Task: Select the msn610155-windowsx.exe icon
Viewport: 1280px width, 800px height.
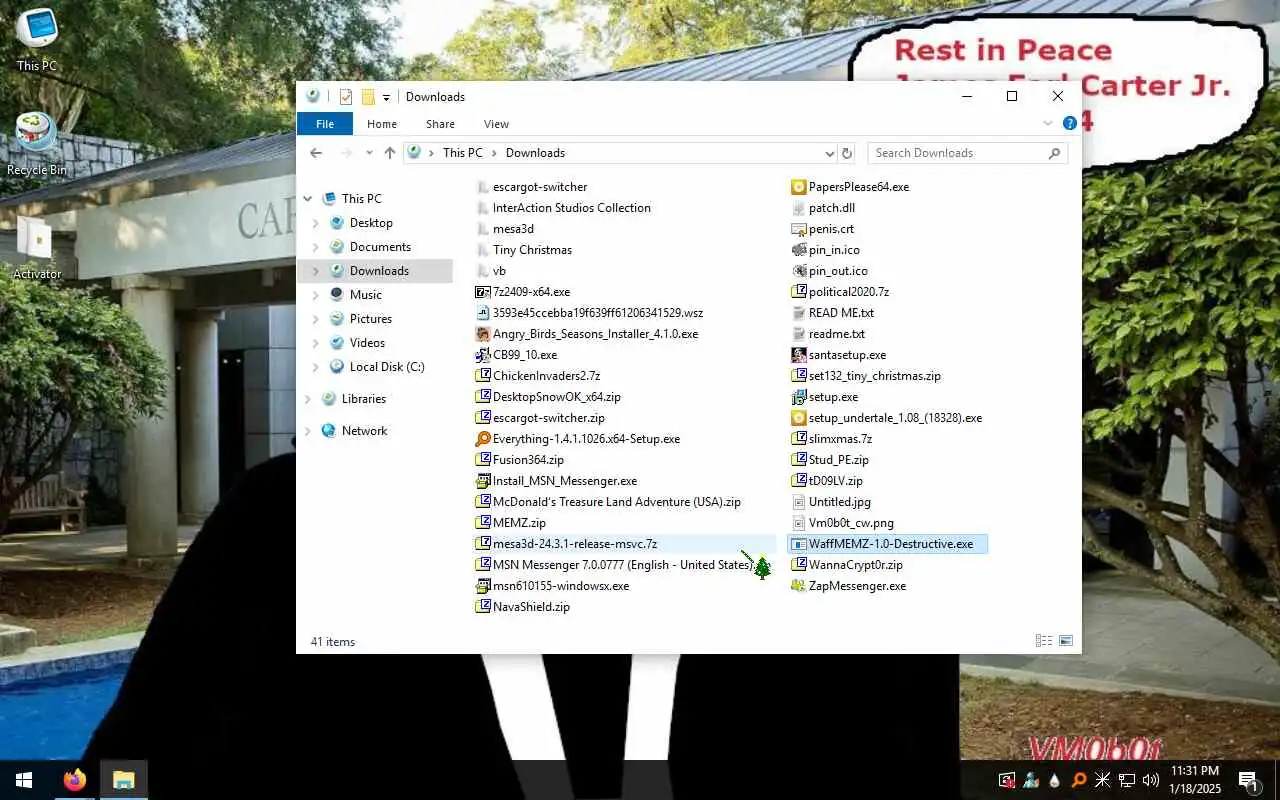Action: (483, 586)
